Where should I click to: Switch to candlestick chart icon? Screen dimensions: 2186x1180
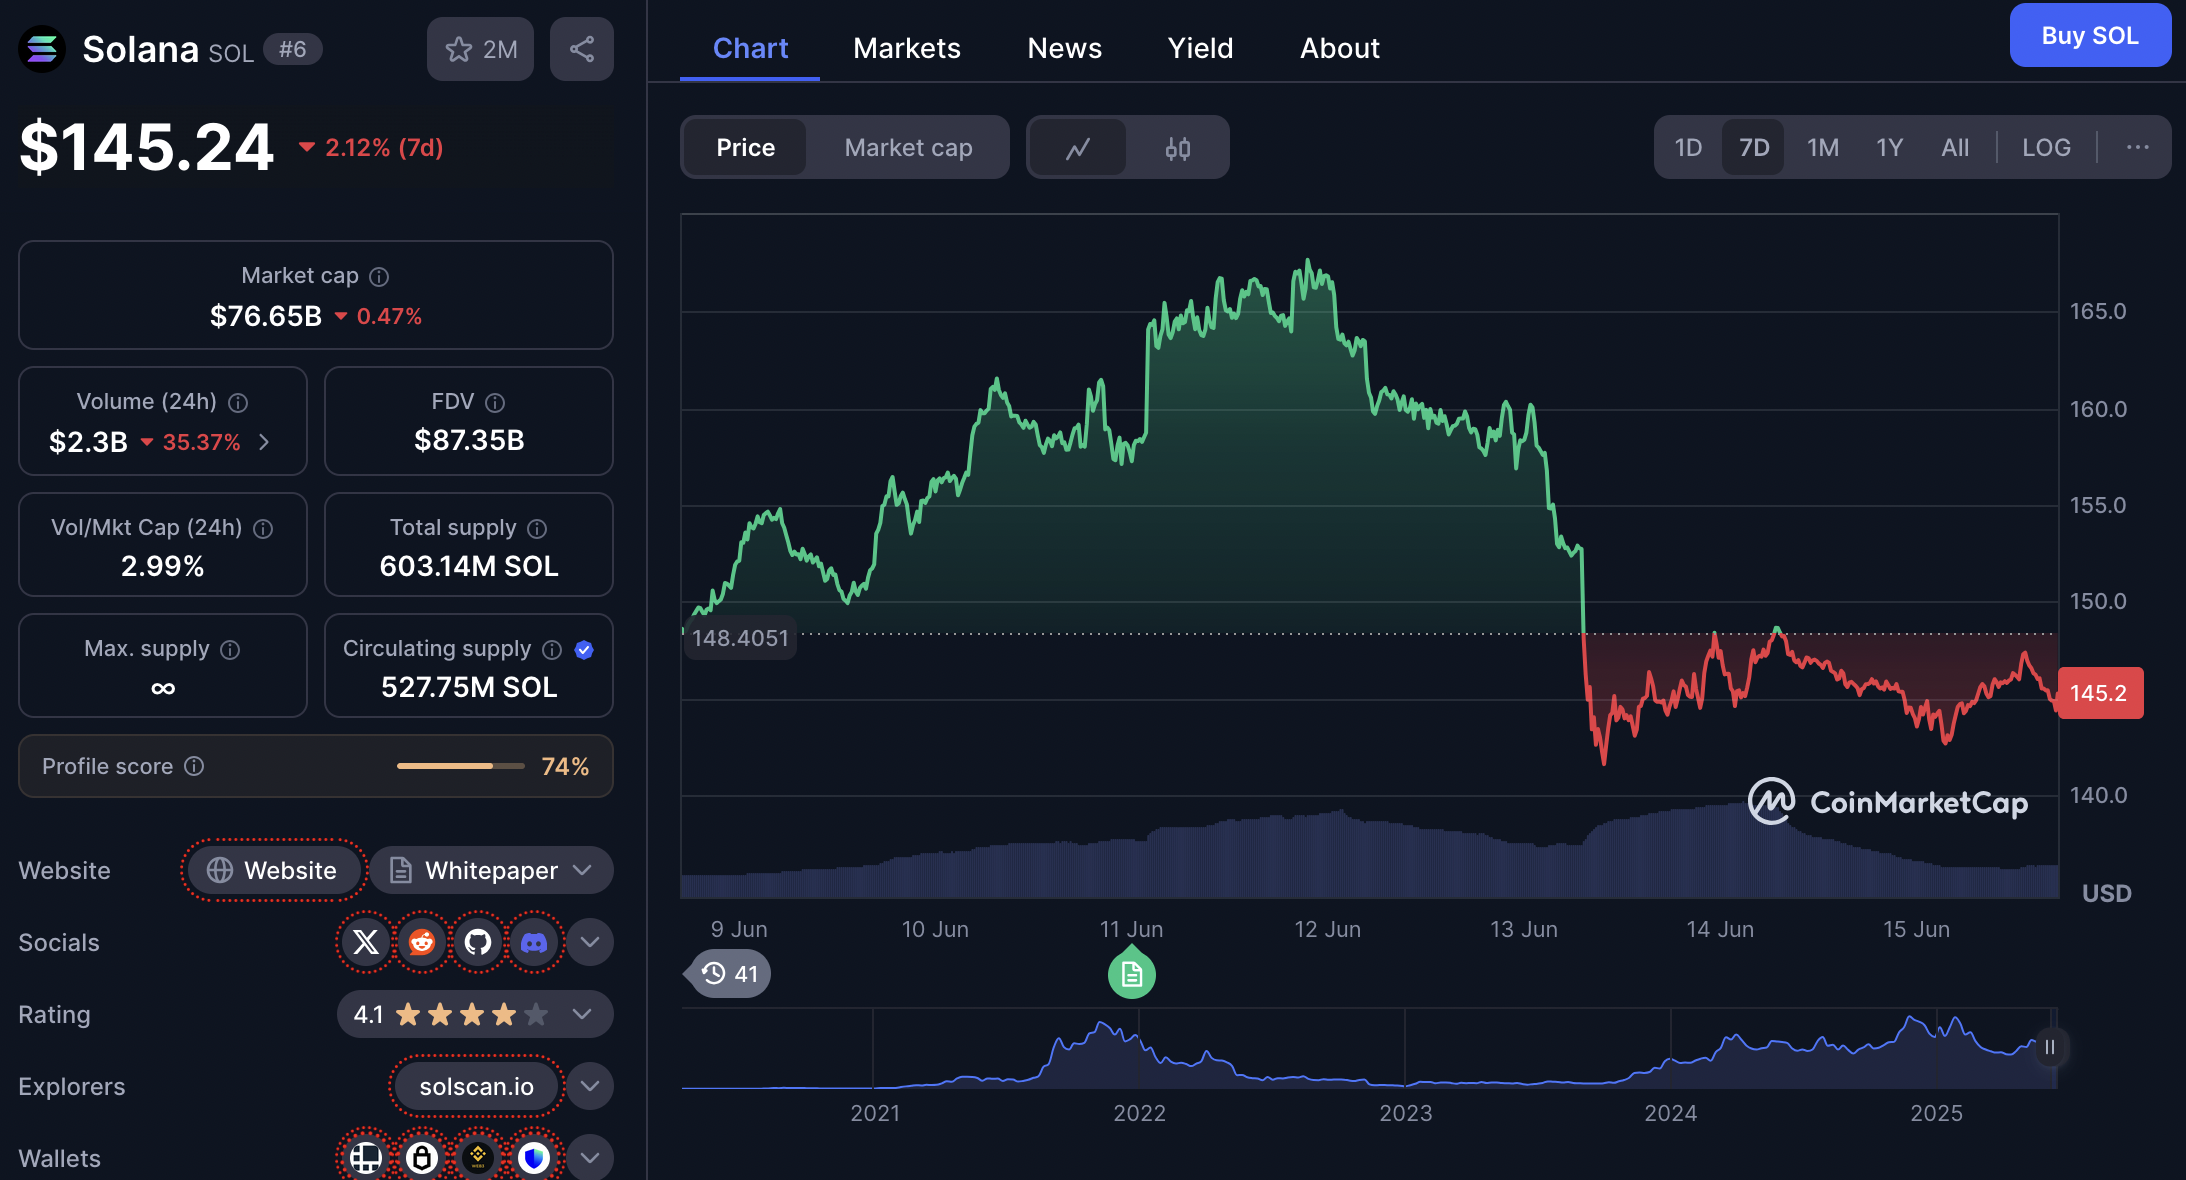(1177, 148)
